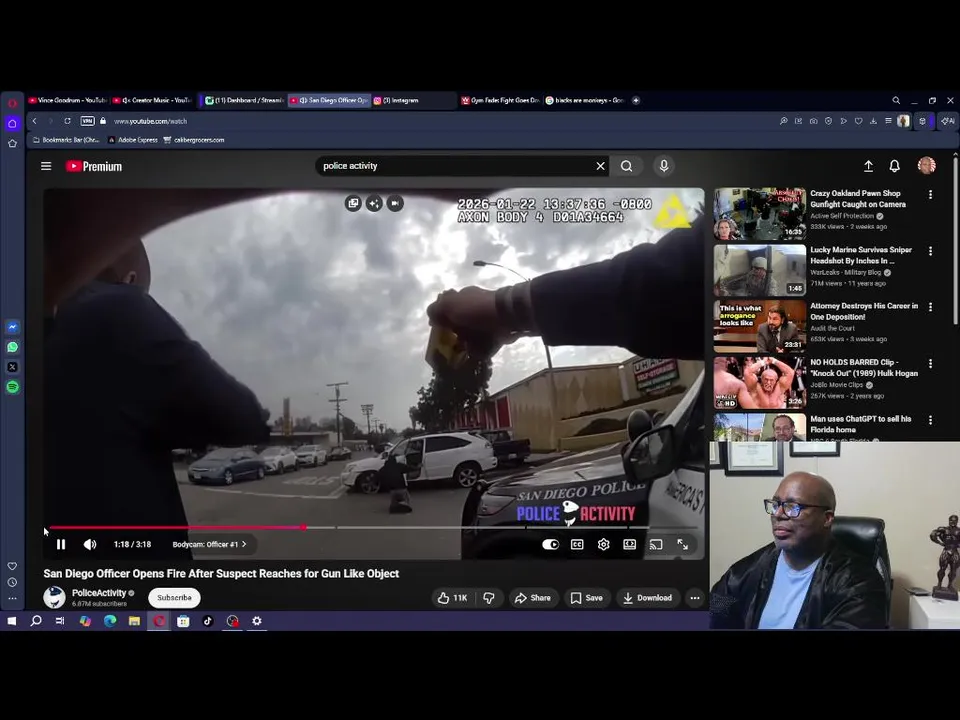
Task: Open options for 'Crazy Oakland Pawn Shop' video
Action: [930, 194]
